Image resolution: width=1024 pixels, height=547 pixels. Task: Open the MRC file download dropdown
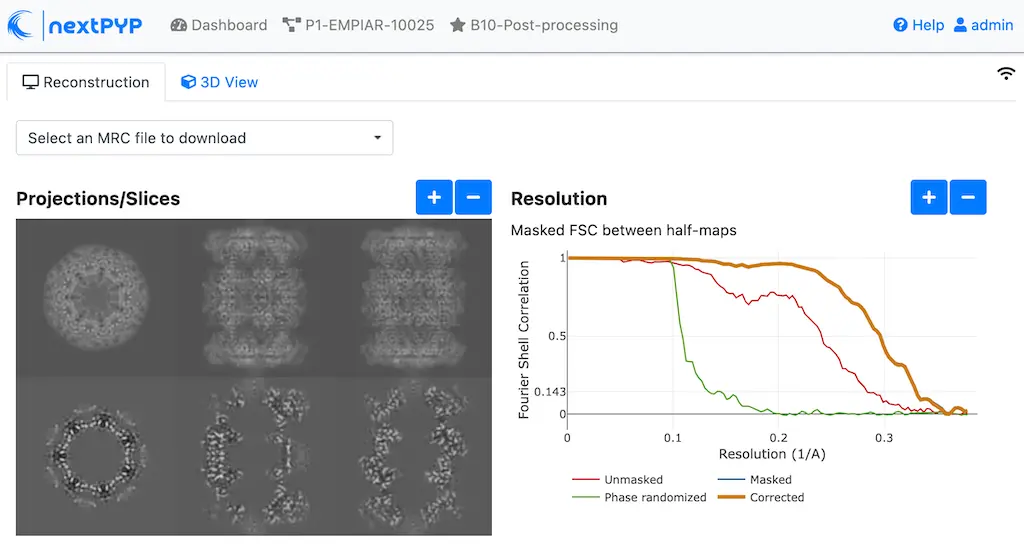(x=204, y=138)
